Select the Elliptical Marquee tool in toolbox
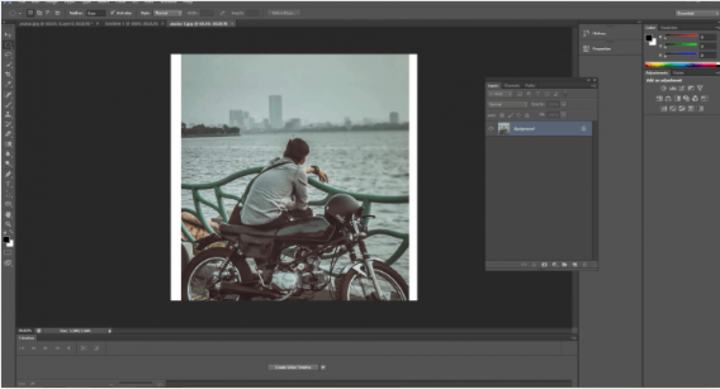The image size is (720, 389). (8, 45)
